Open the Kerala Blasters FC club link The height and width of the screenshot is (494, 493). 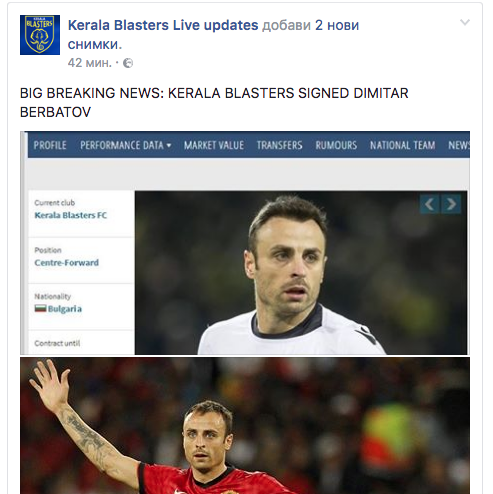71,215
